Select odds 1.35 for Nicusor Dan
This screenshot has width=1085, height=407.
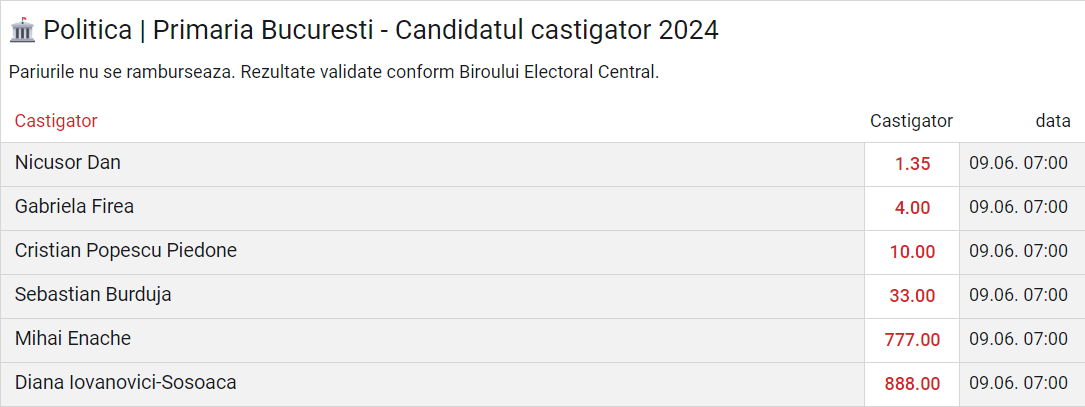tap(912, 164)
